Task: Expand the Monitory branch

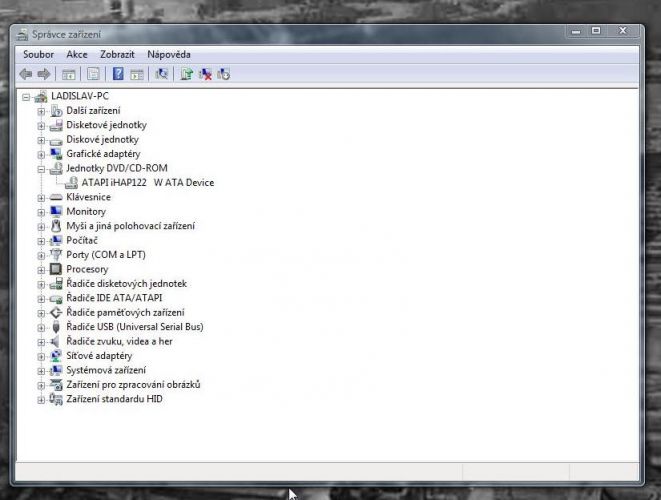Action: pyautogui.click(x=41, y=212)
